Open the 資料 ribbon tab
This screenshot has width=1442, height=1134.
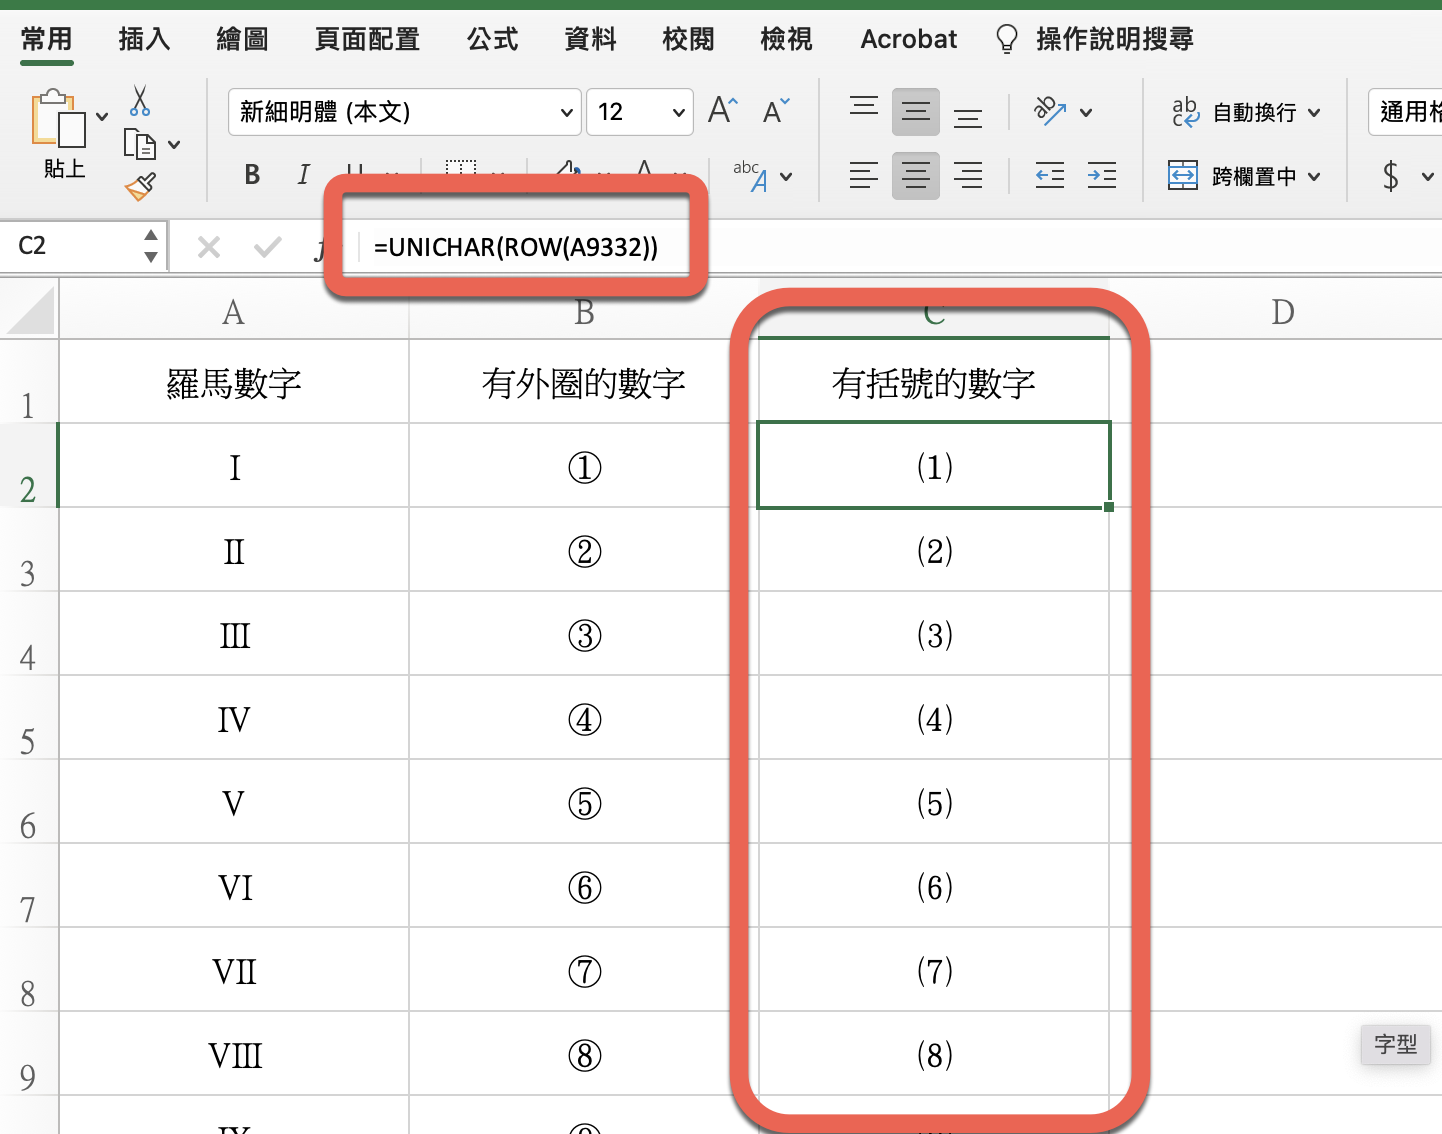click(591, 39)
